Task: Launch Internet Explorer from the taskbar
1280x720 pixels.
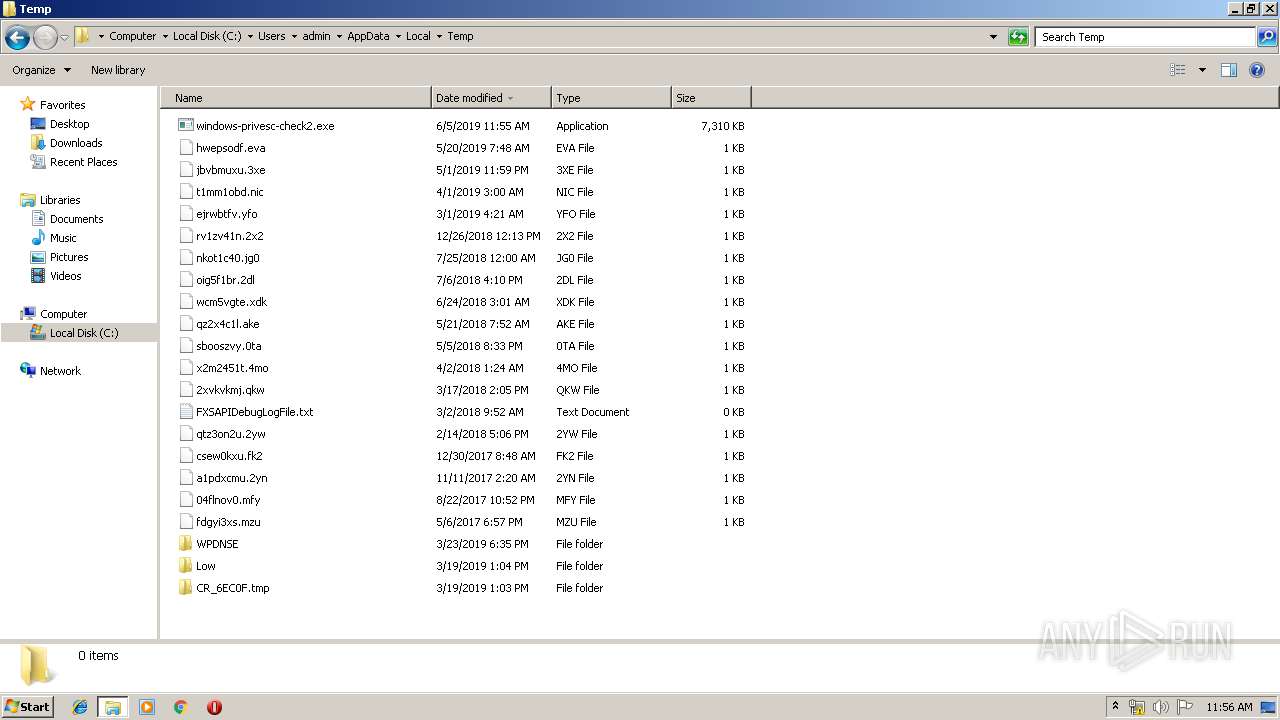Action: coord(80,707)
